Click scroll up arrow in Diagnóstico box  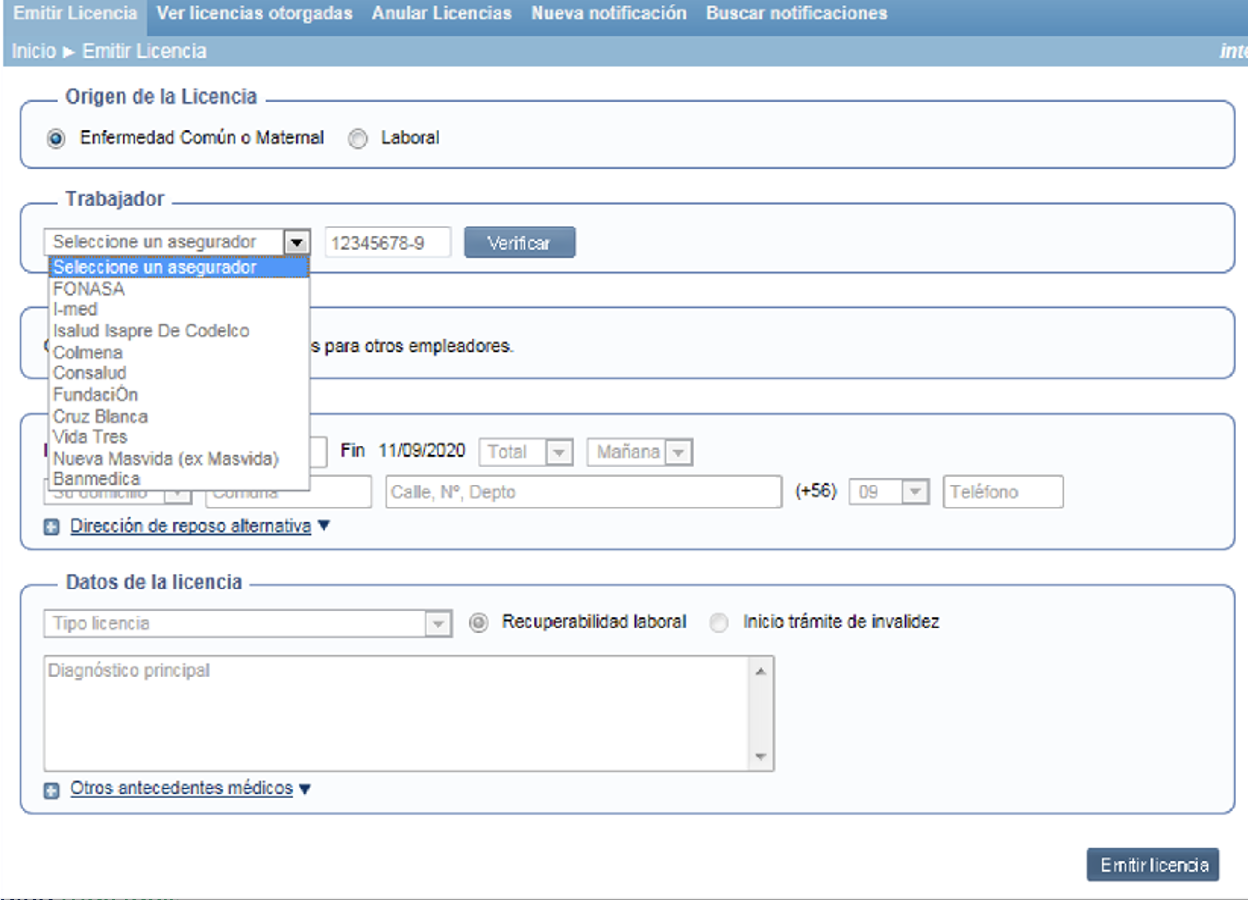[761, 671]
